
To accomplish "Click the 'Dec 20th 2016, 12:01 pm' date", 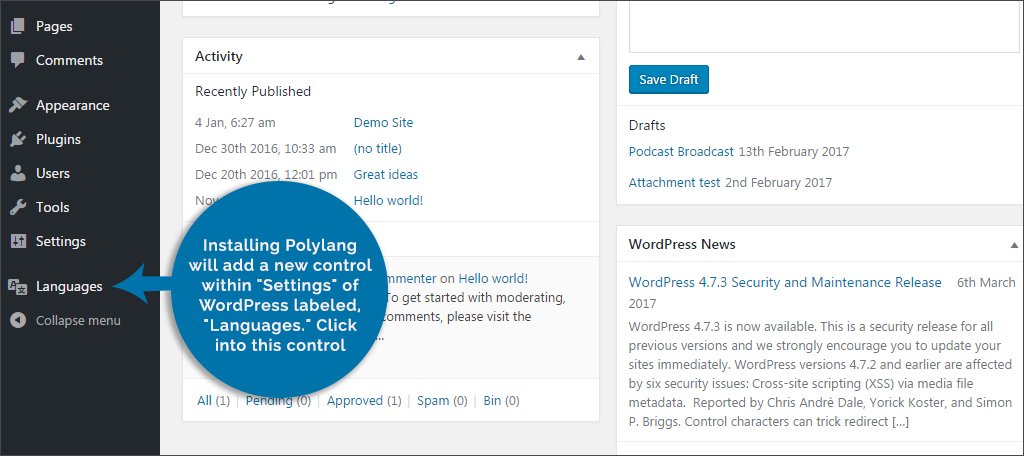I will [x=266, y=174].
